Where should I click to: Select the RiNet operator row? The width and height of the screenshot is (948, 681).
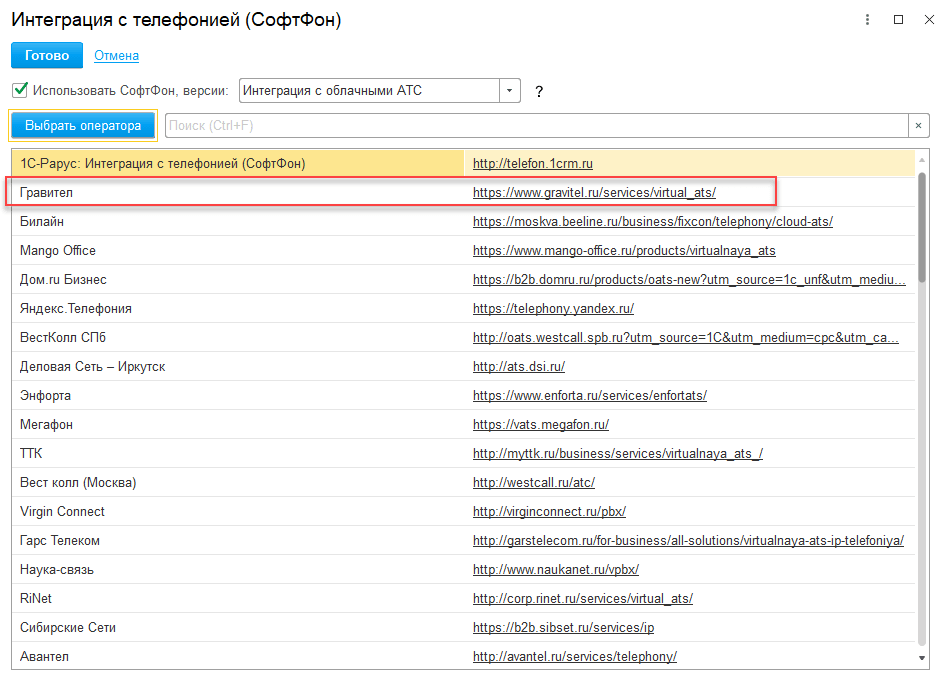click(x=463, y=599)
